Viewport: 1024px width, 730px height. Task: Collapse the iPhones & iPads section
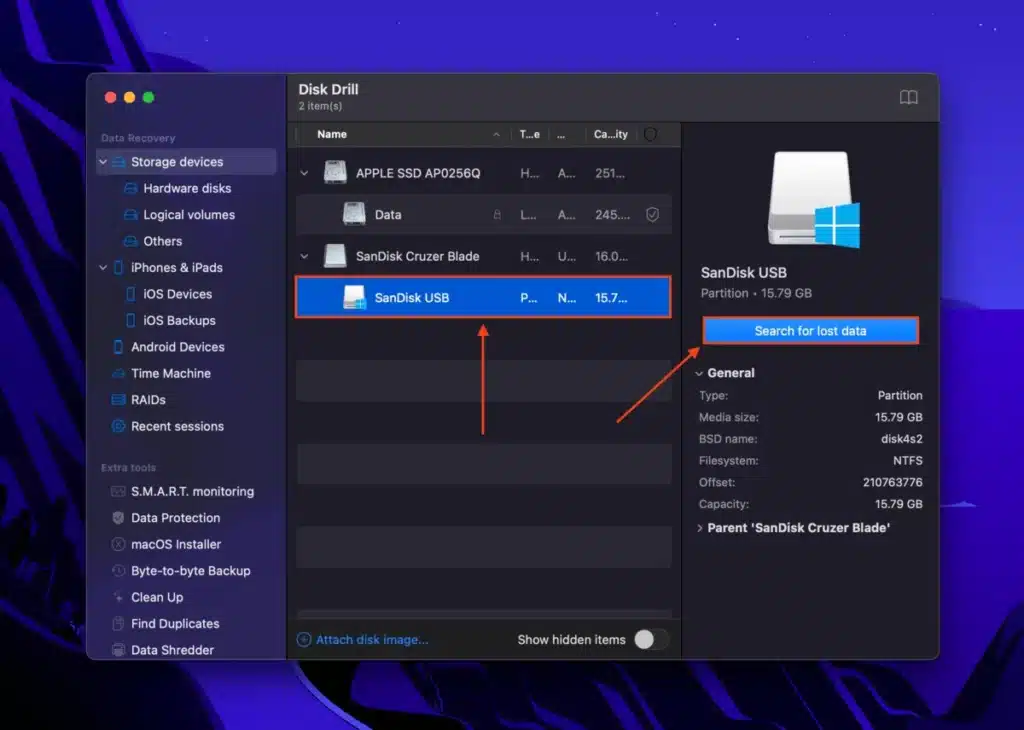103,268
